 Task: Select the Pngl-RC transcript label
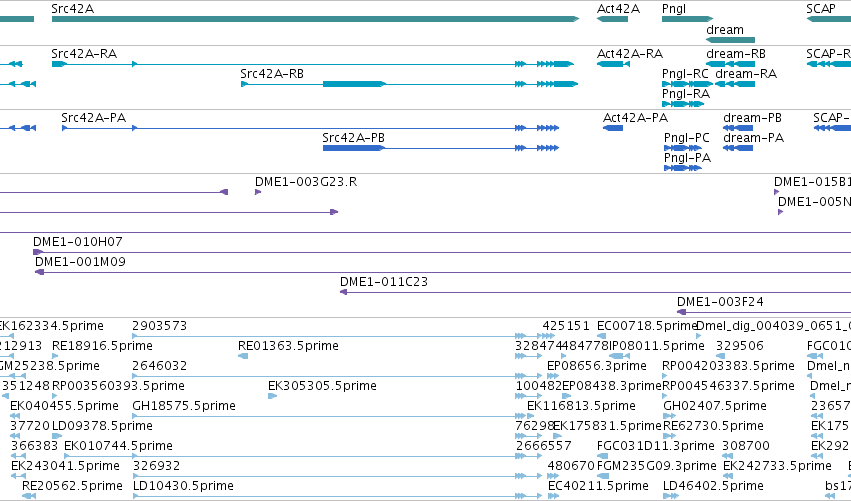[685, 74]
